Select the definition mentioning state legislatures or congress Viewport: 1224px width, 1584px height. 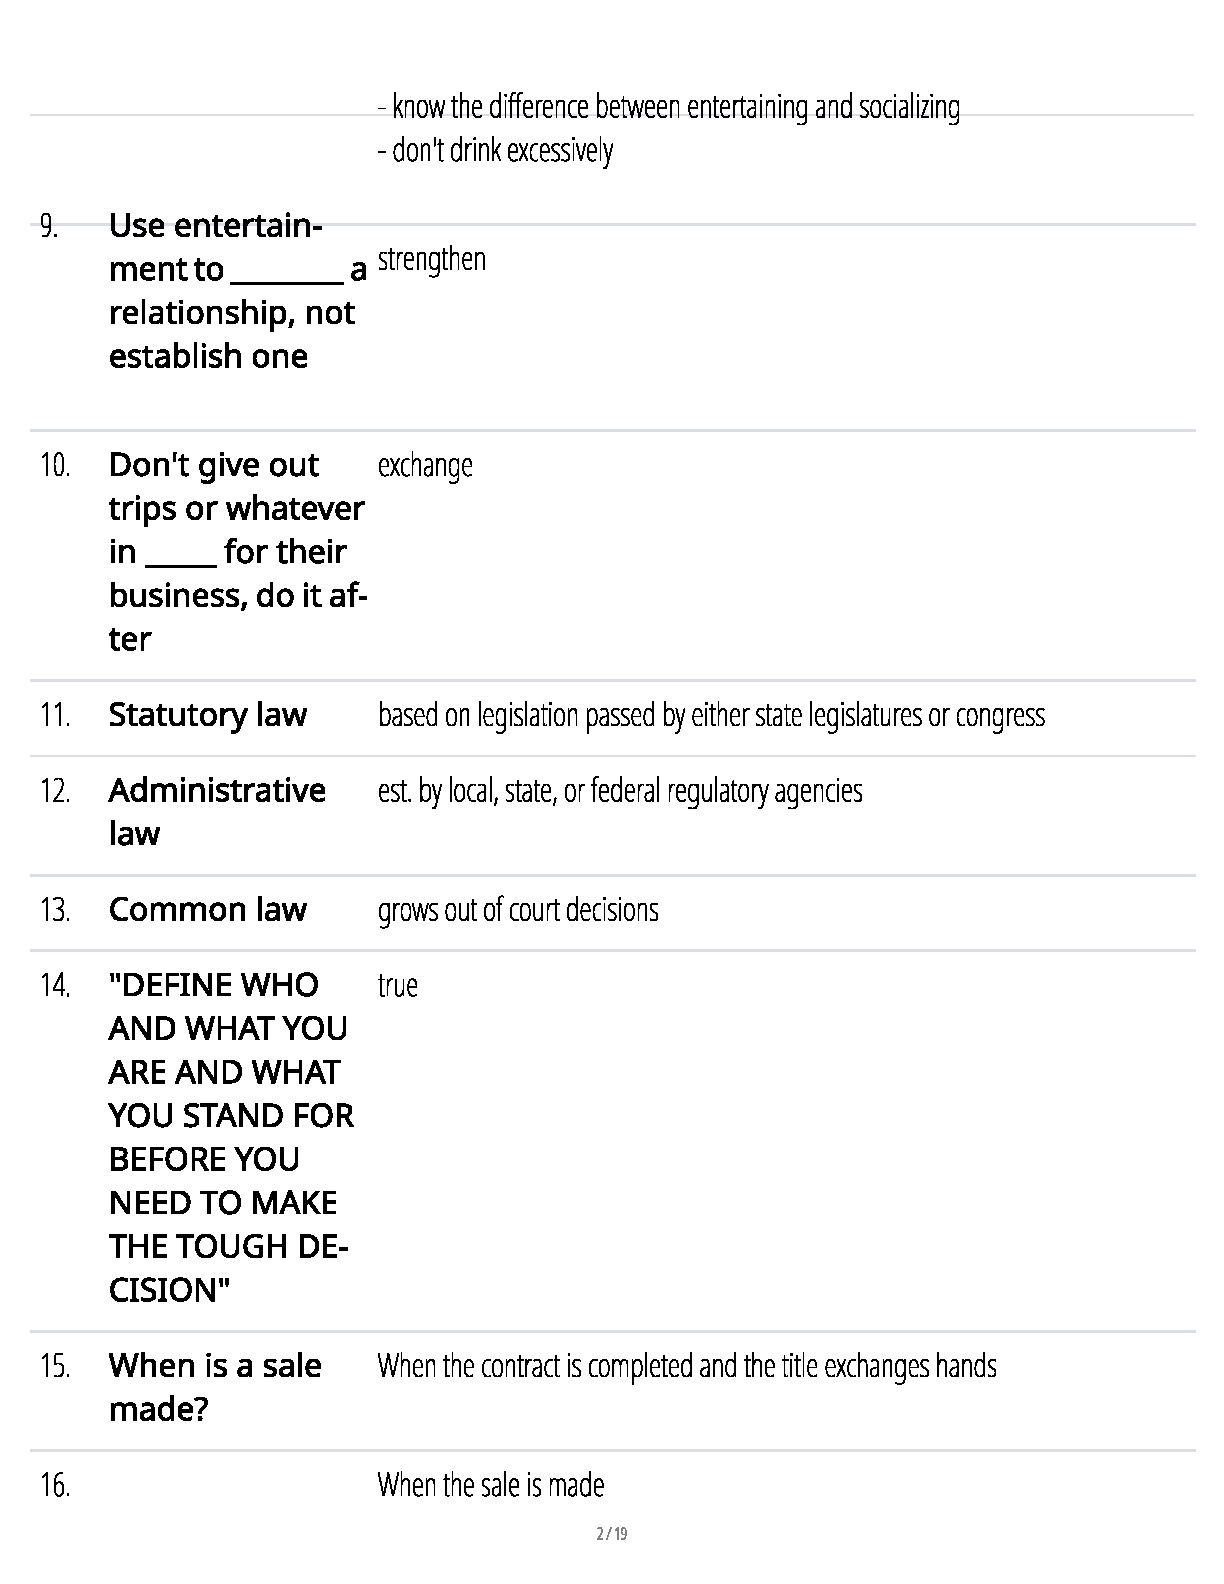pyautogui.click(x=711, y=715)
